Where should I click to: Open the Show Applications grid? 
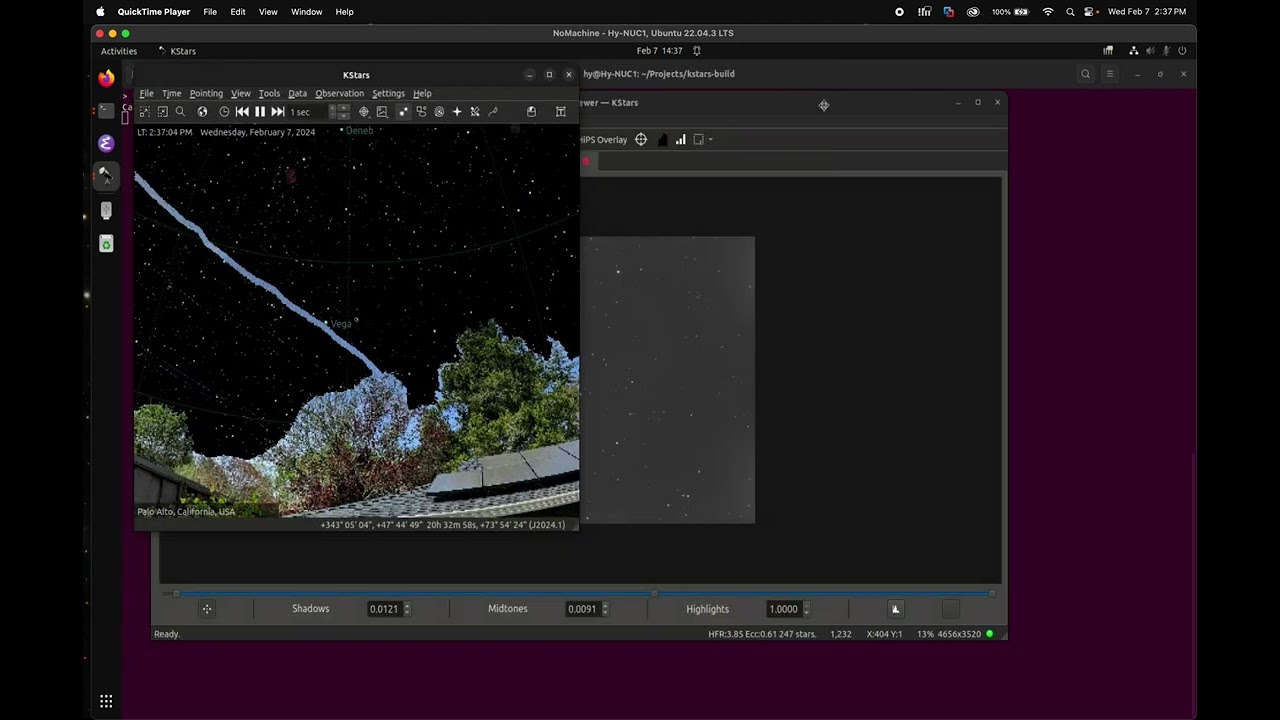106,701
